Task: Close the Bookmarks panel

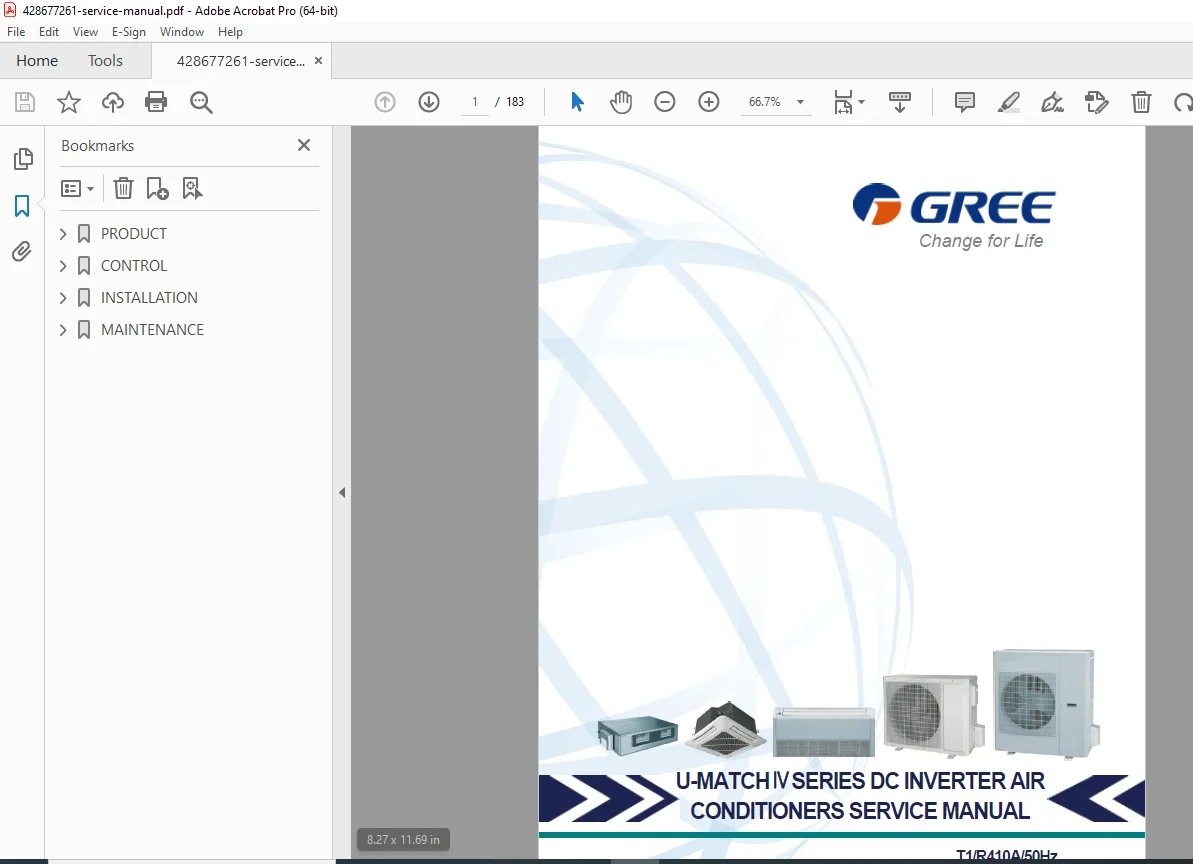Action: [x=304, y=145]
